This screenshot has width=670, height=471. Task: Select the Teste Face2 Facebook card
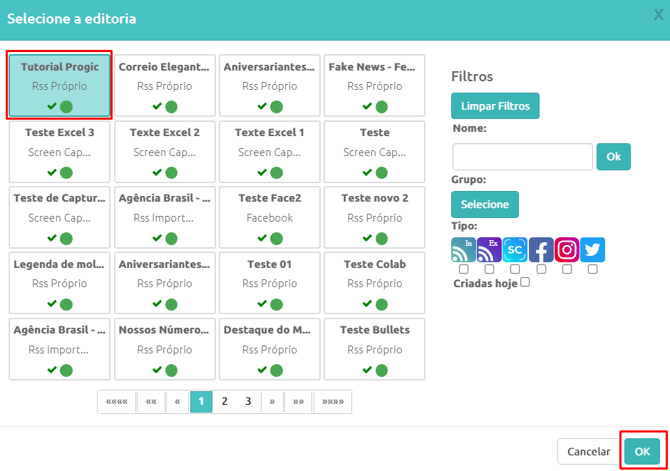tap(270, 217)
